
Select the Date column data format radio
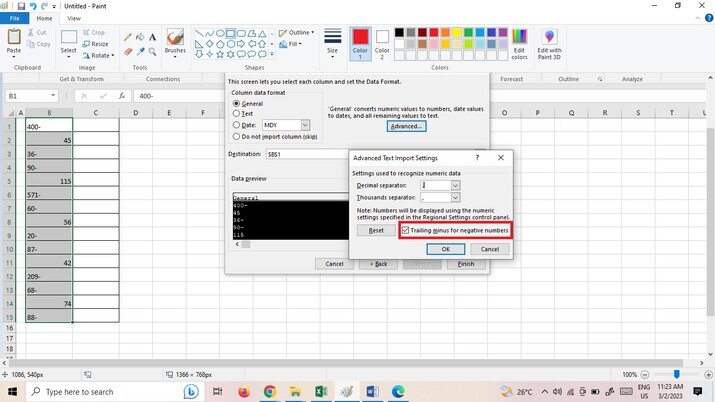(x=236, y=125)
